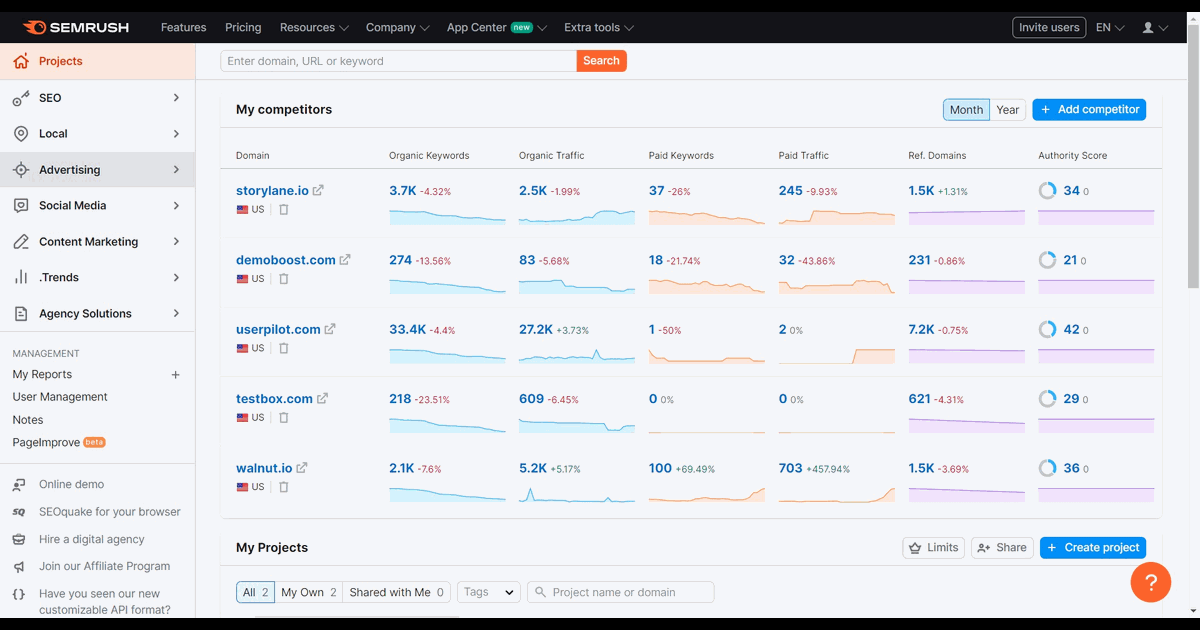This screenshot has width=1200, height=630.
Task: Click the Create project button
Action: click(x=1093, y=548)
